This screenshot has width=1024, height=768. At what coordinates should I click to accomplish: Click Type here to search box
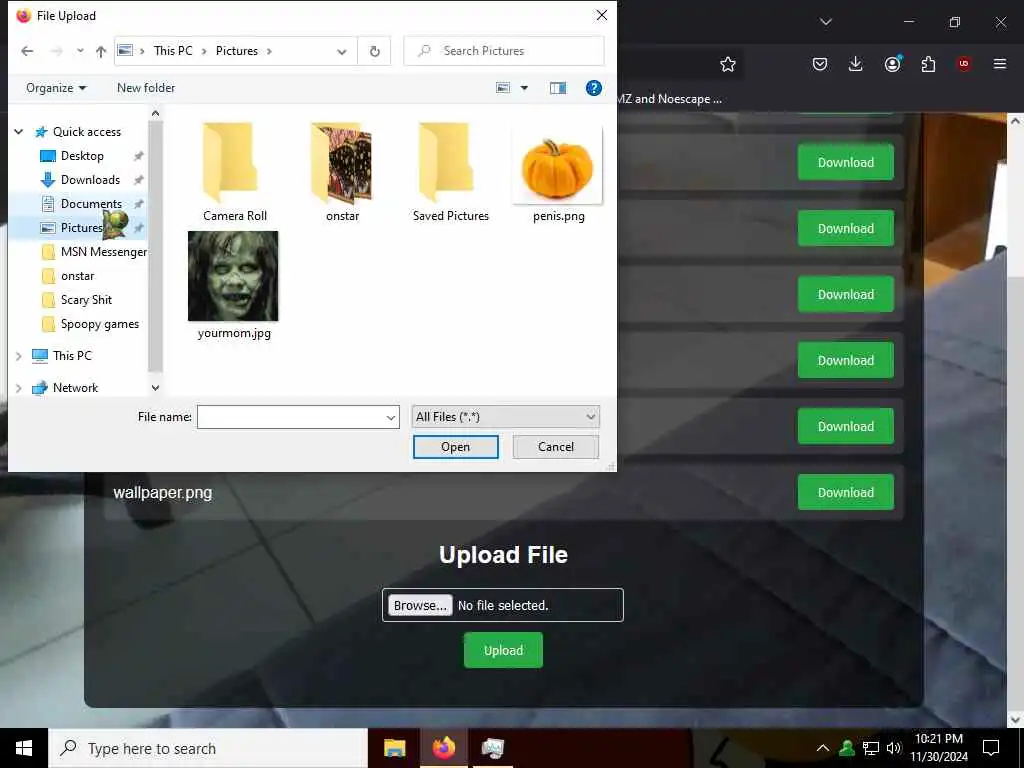(208, 748)
